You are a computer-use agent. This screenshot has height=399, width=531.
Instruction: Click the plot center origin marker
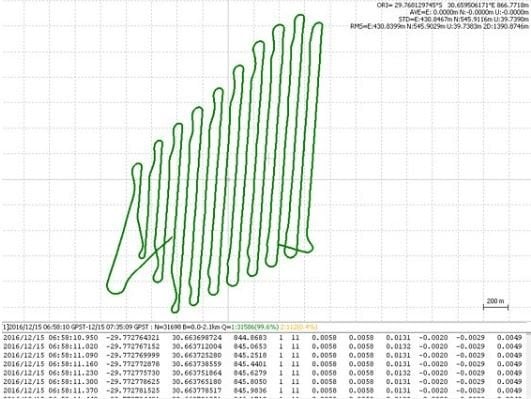click(x=228, y=179)
